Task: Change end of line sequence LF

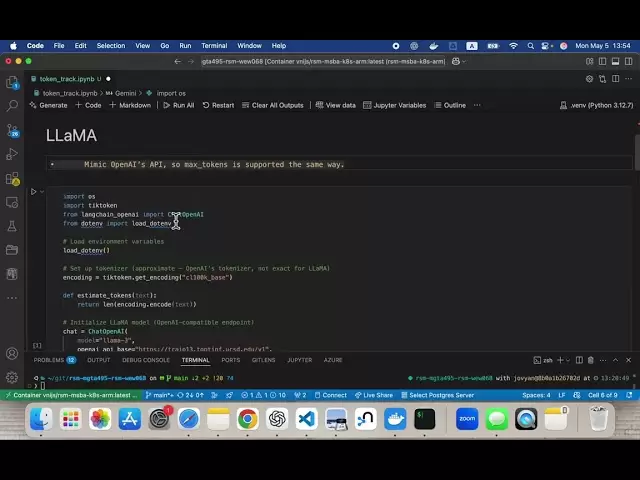Action: 562,395
